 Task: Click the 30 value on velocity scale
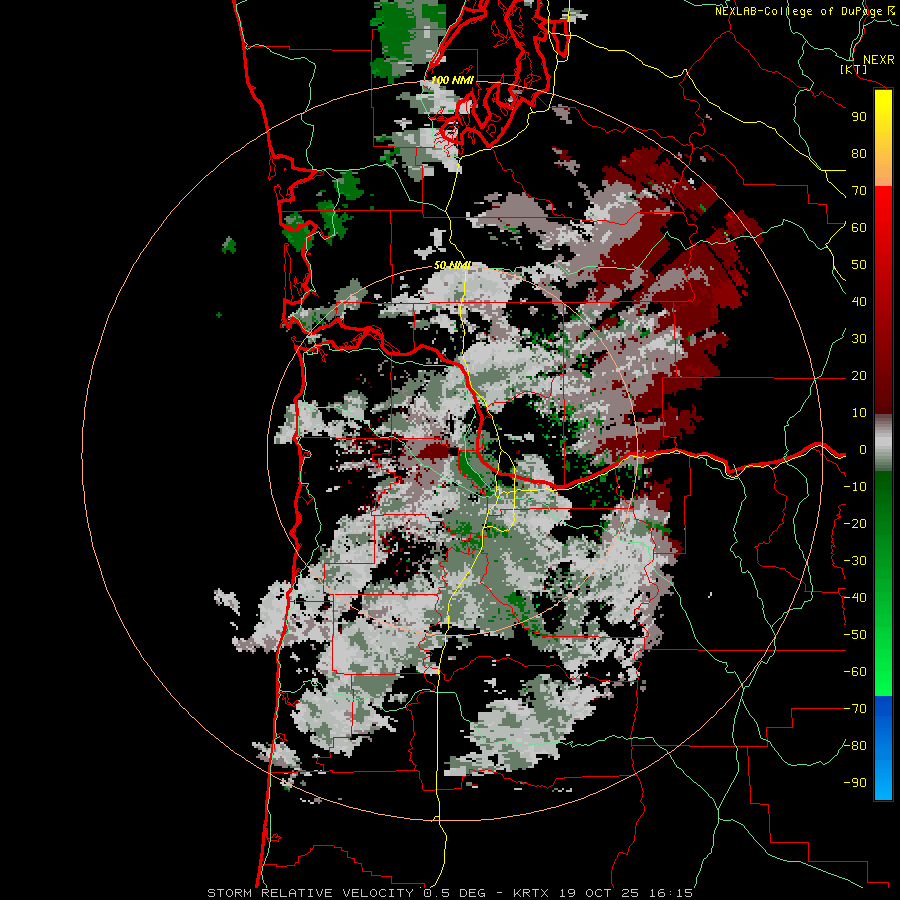pyautogui.click(x=859, y=339)
